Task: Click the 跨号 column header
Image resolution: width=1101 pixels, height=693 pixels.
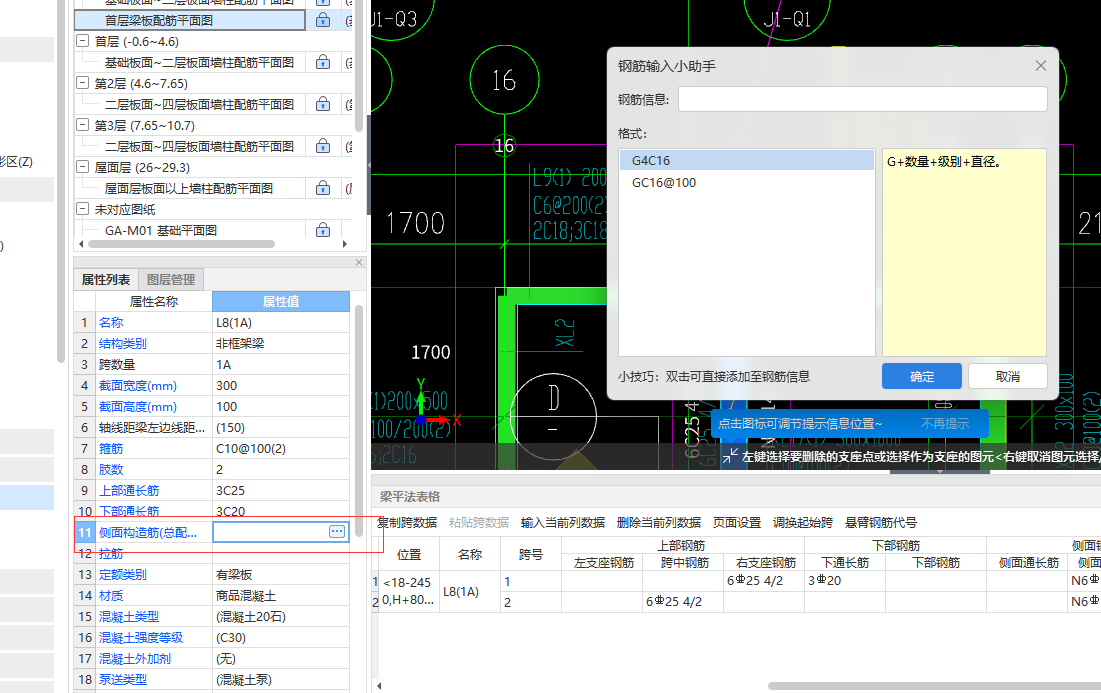Action: click(530, 554)
